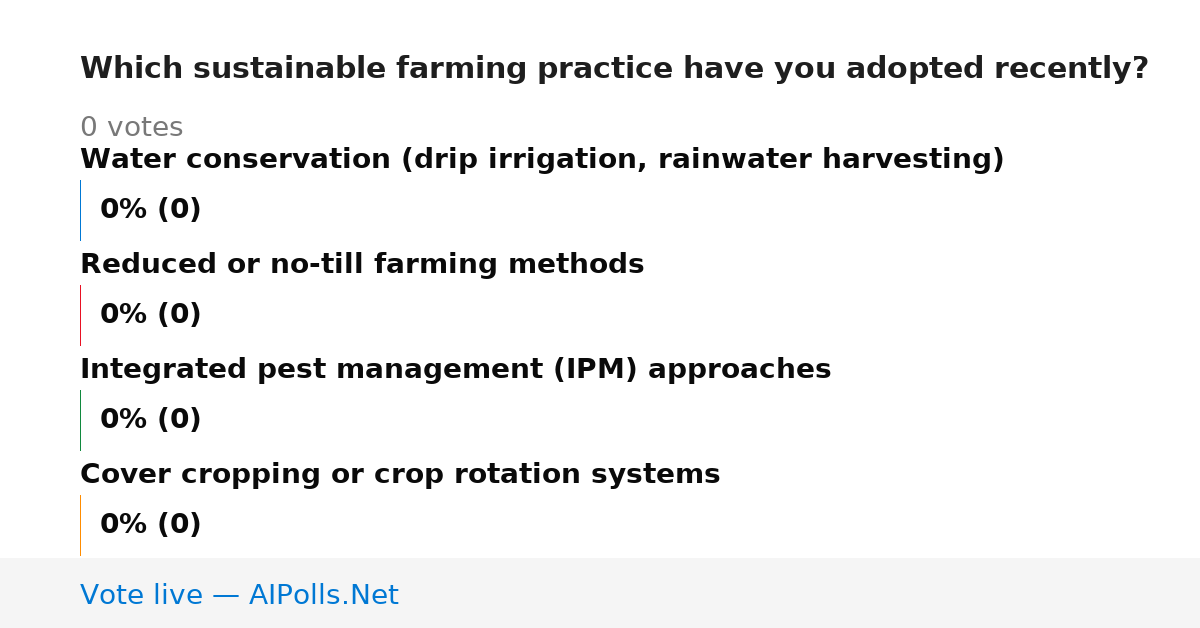Choose Reduced or no-till farming methods option

click(x=362, y=265)
